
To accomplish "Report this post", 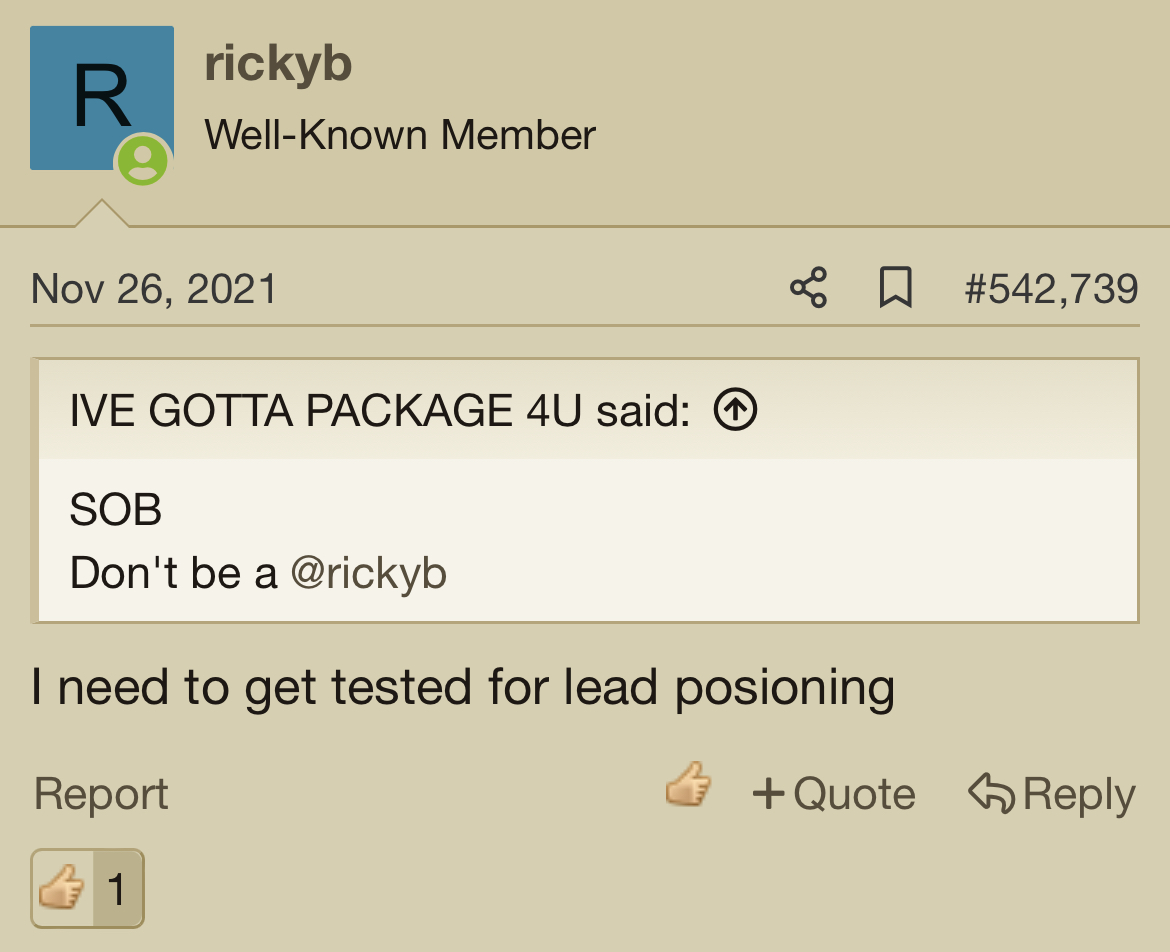I will (101, 793).
